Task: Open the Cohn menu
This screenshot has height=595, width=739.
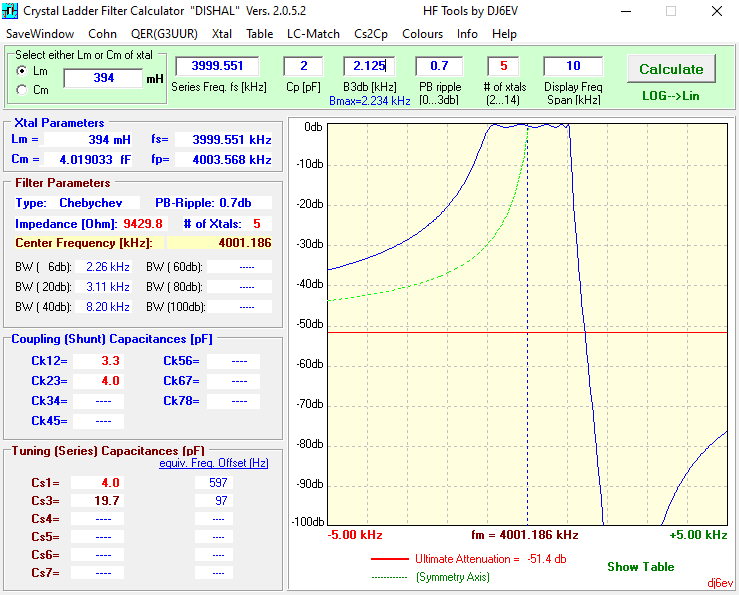Action: (x=102, y=34)
